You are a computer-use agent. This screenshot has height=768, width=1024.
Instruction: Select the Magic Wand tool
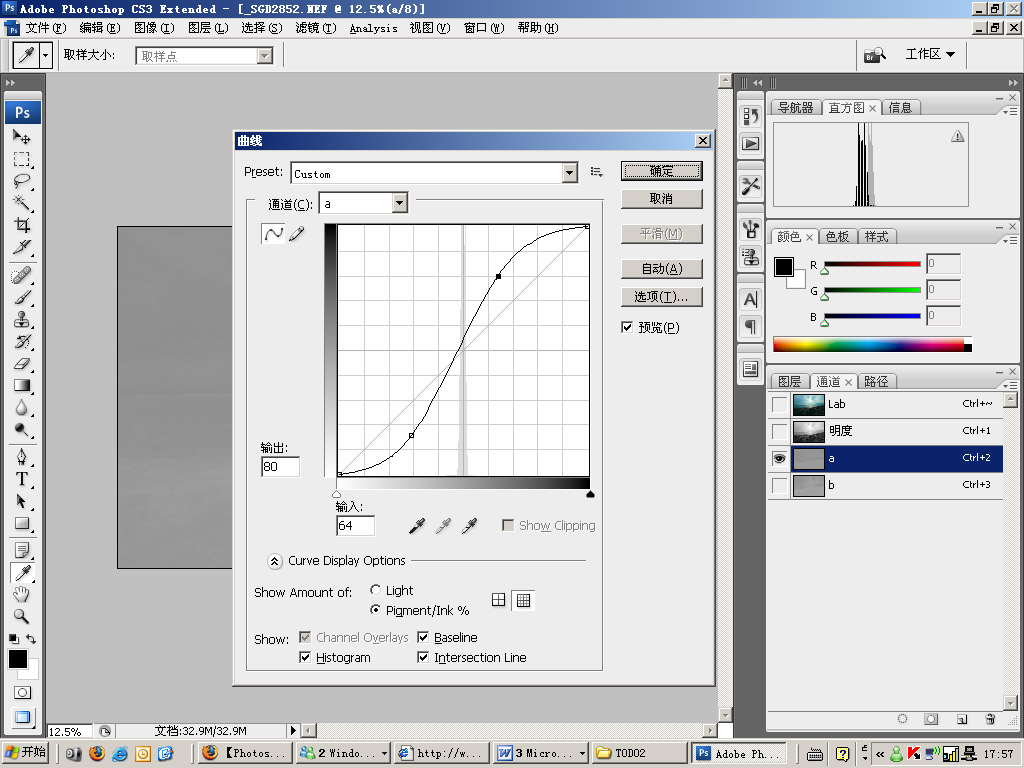(x=22, y=203)
